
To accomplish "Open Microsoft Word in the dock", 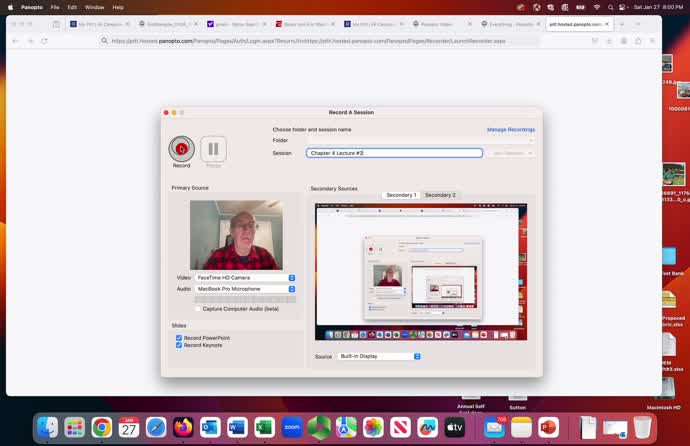I will pos(237,428).
